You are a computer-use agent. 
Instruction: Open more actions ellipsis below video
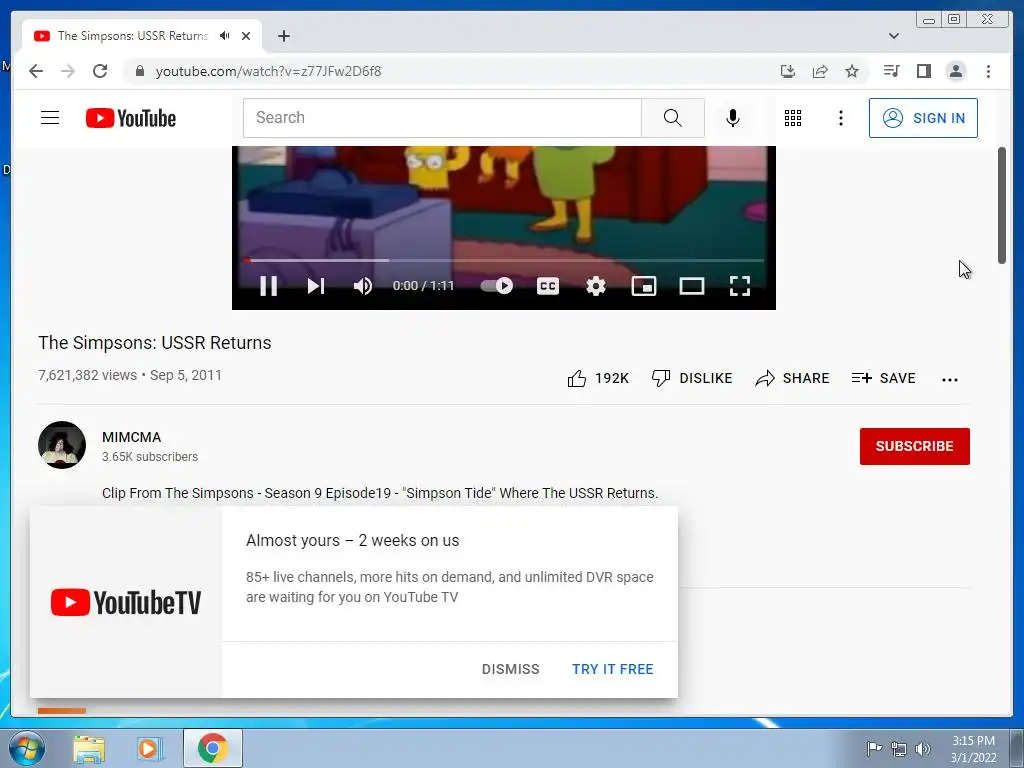point(950,379)
